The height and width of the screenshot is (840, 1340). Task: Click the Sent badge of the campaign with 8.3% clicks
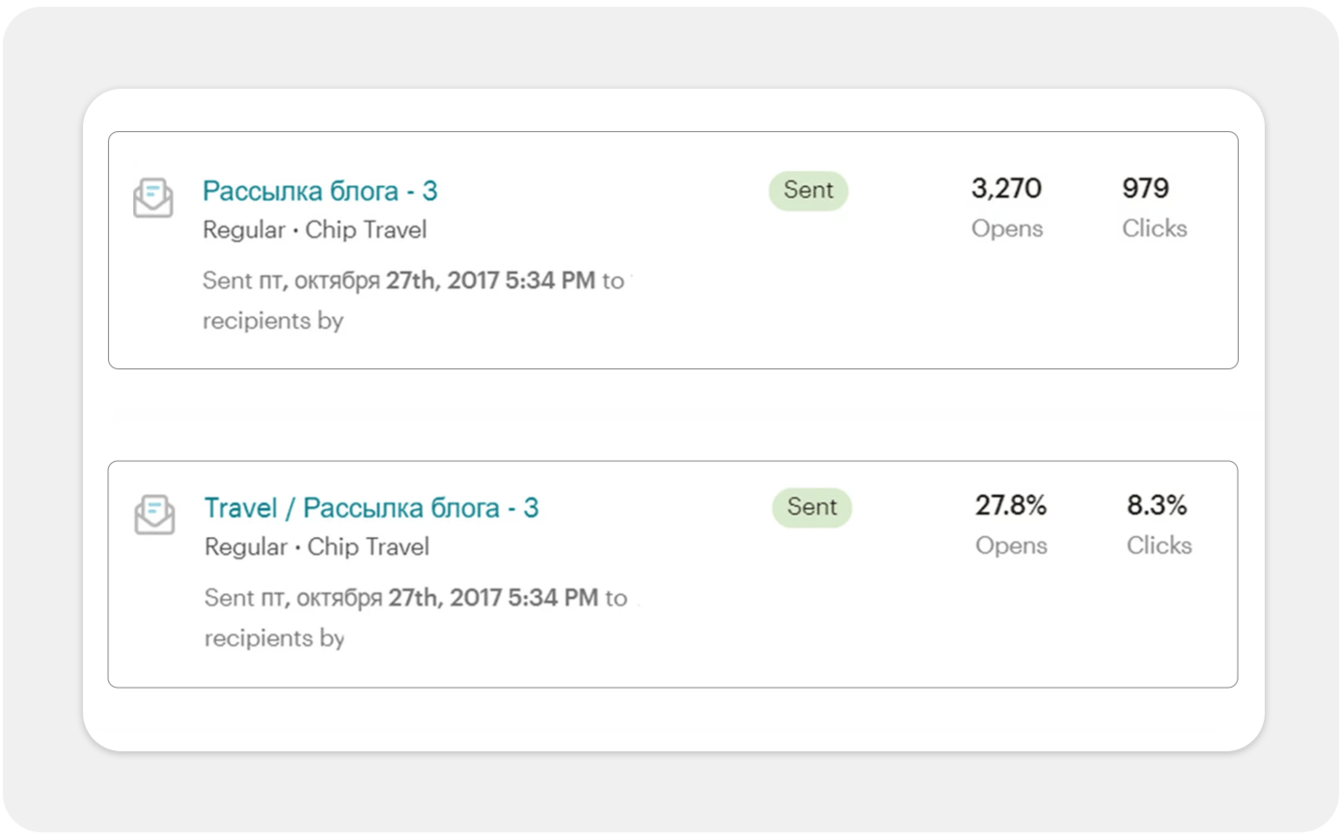pyautogui.click(x=811, y=508)
